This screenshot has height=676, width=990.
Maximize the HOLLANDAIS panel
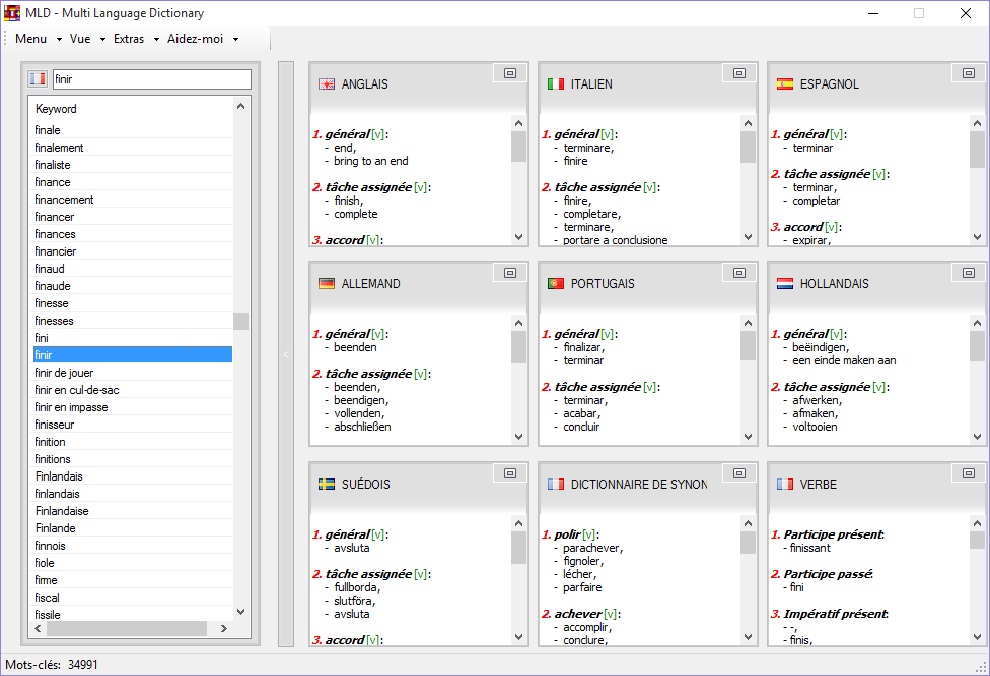968,273
